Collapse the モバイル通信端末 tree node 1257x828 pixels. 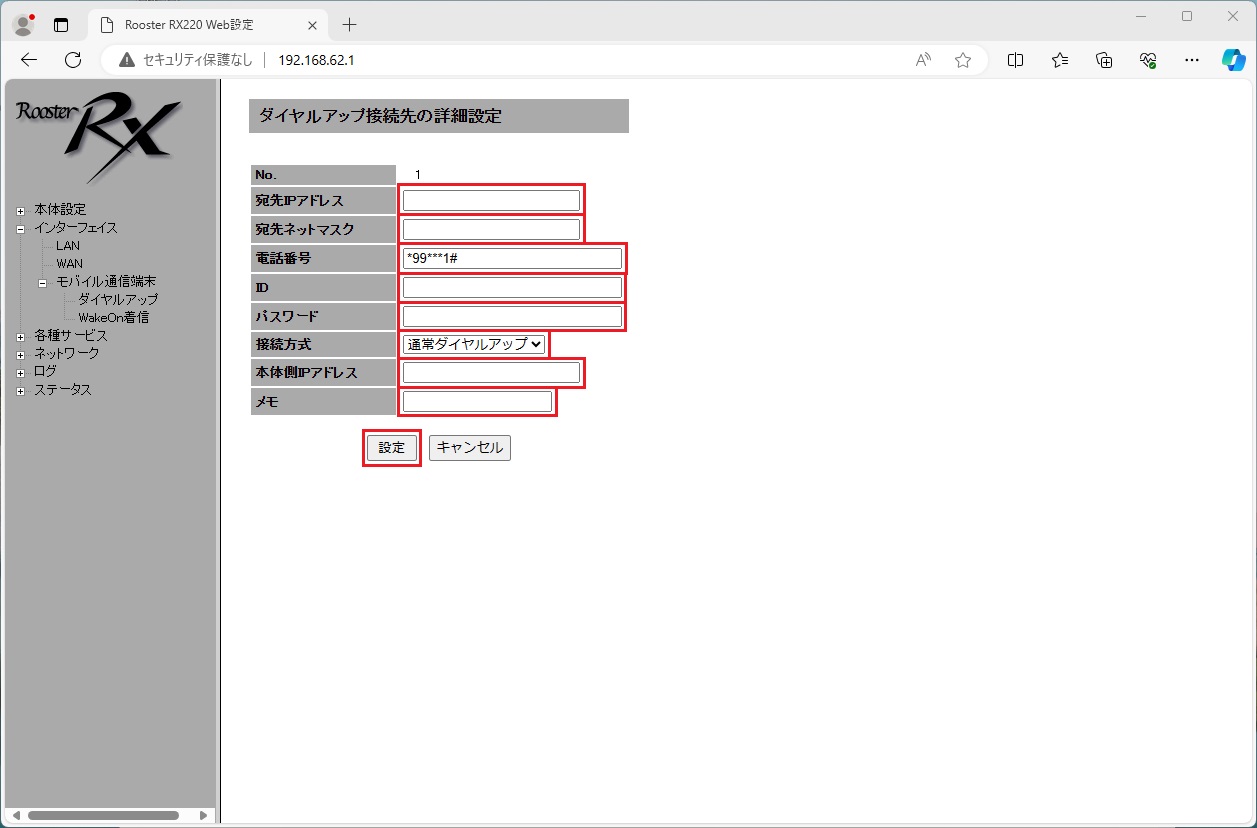coord(43,282)
